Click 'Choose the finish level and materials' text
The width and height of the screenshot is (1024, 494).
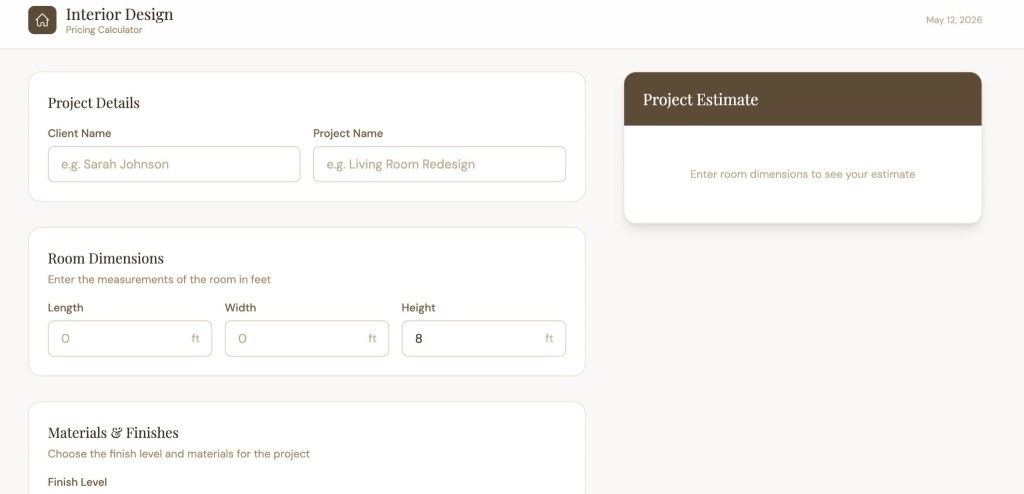pos(178,454)
